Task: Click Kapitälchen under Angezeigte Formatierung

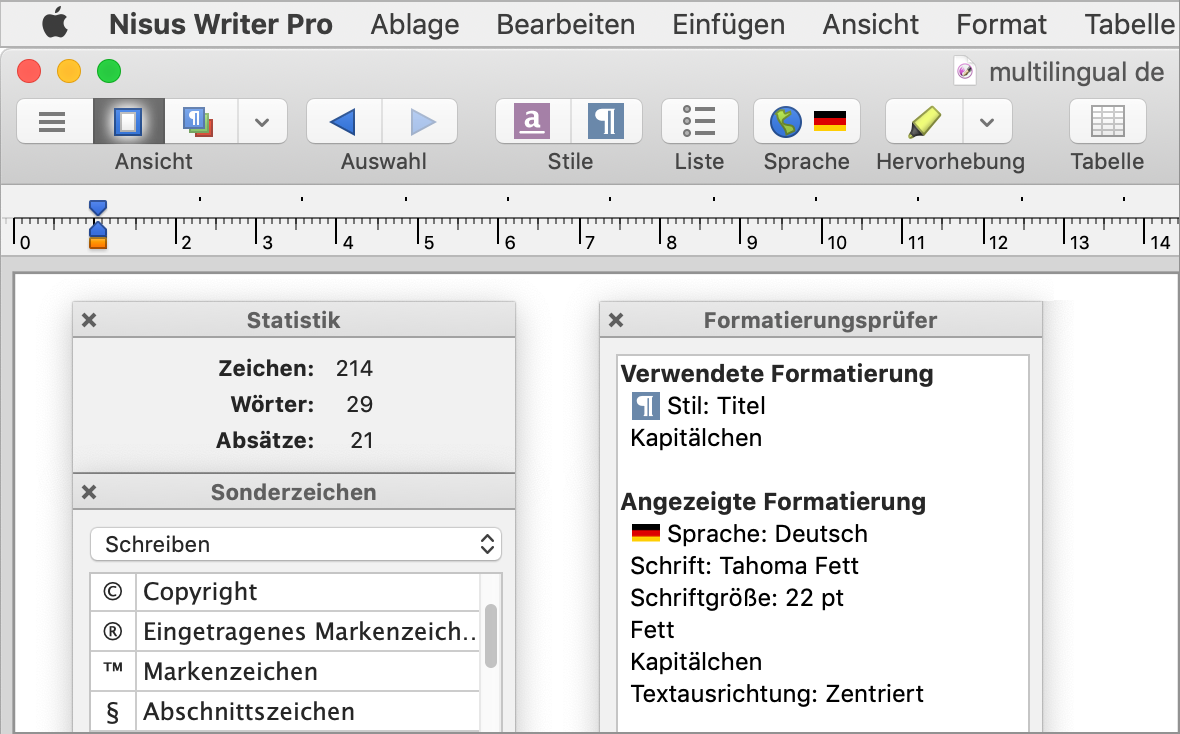Action: 696,662
